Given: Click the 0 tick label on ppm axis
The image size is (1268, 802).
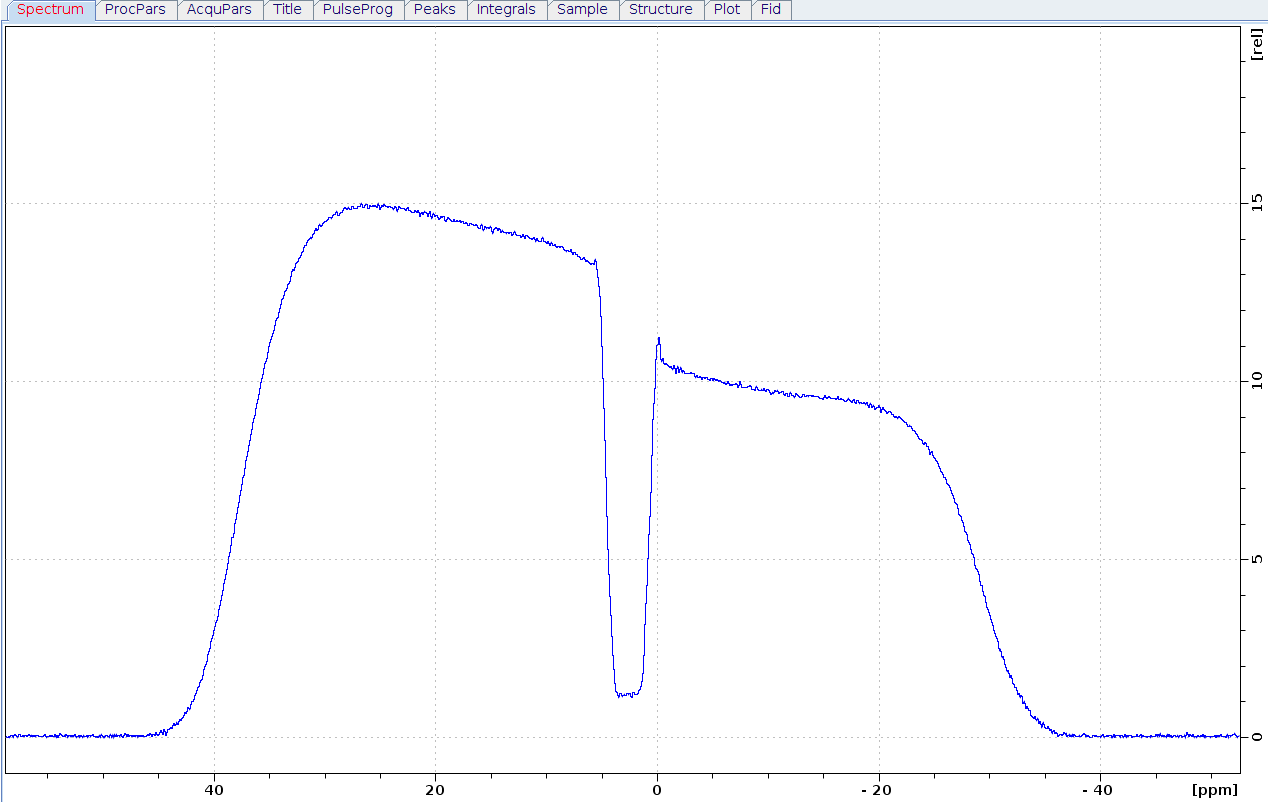Looking at the screenshot, I should click(657, 789).
